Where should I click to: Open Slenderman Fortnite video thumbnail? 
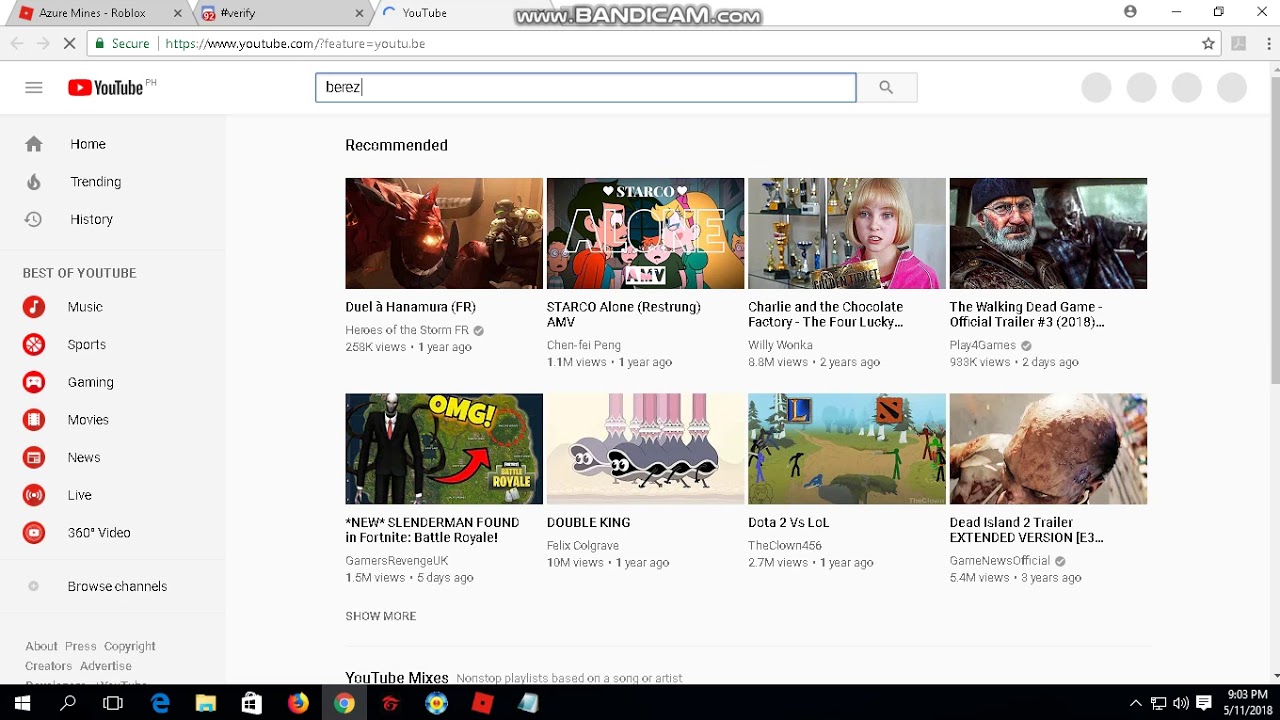tap(444, 449)
